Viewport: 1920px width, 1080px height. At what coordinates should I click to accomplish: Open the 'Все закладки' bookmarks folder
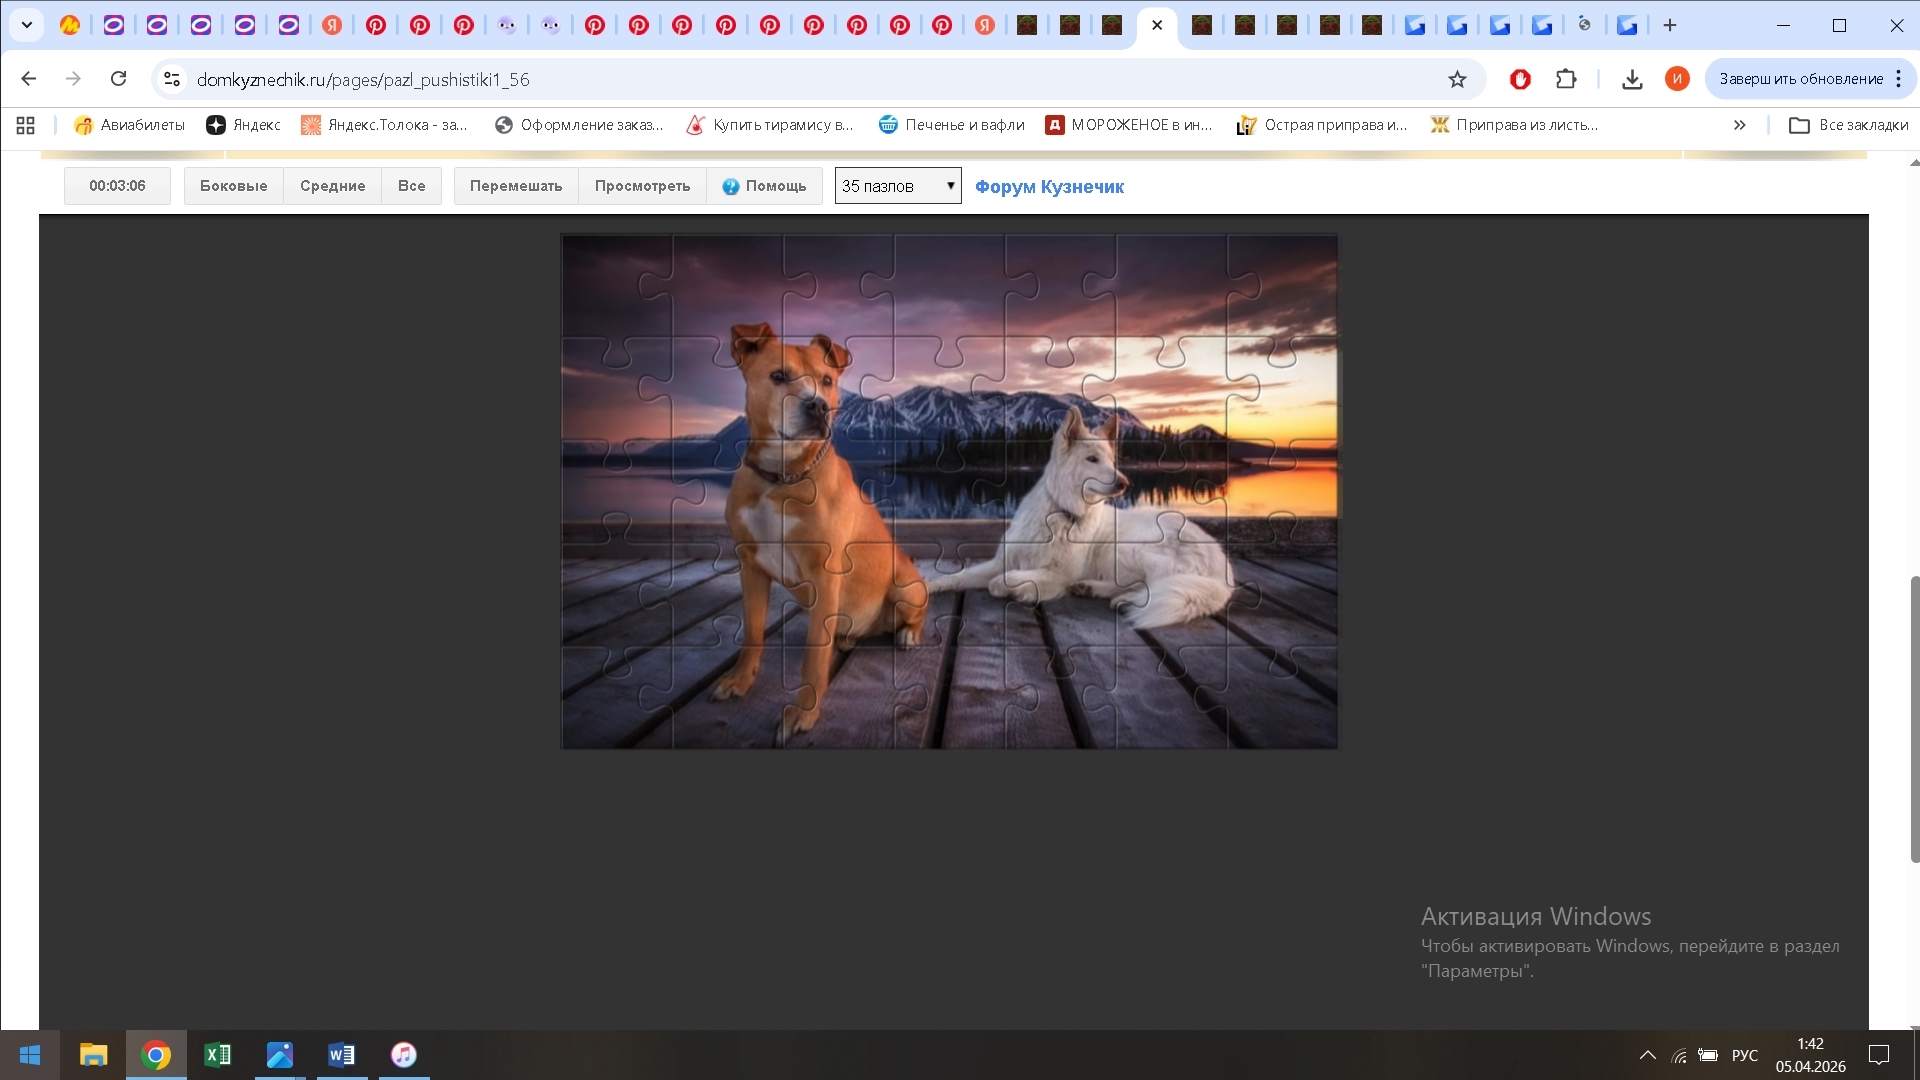[1849, 125]
